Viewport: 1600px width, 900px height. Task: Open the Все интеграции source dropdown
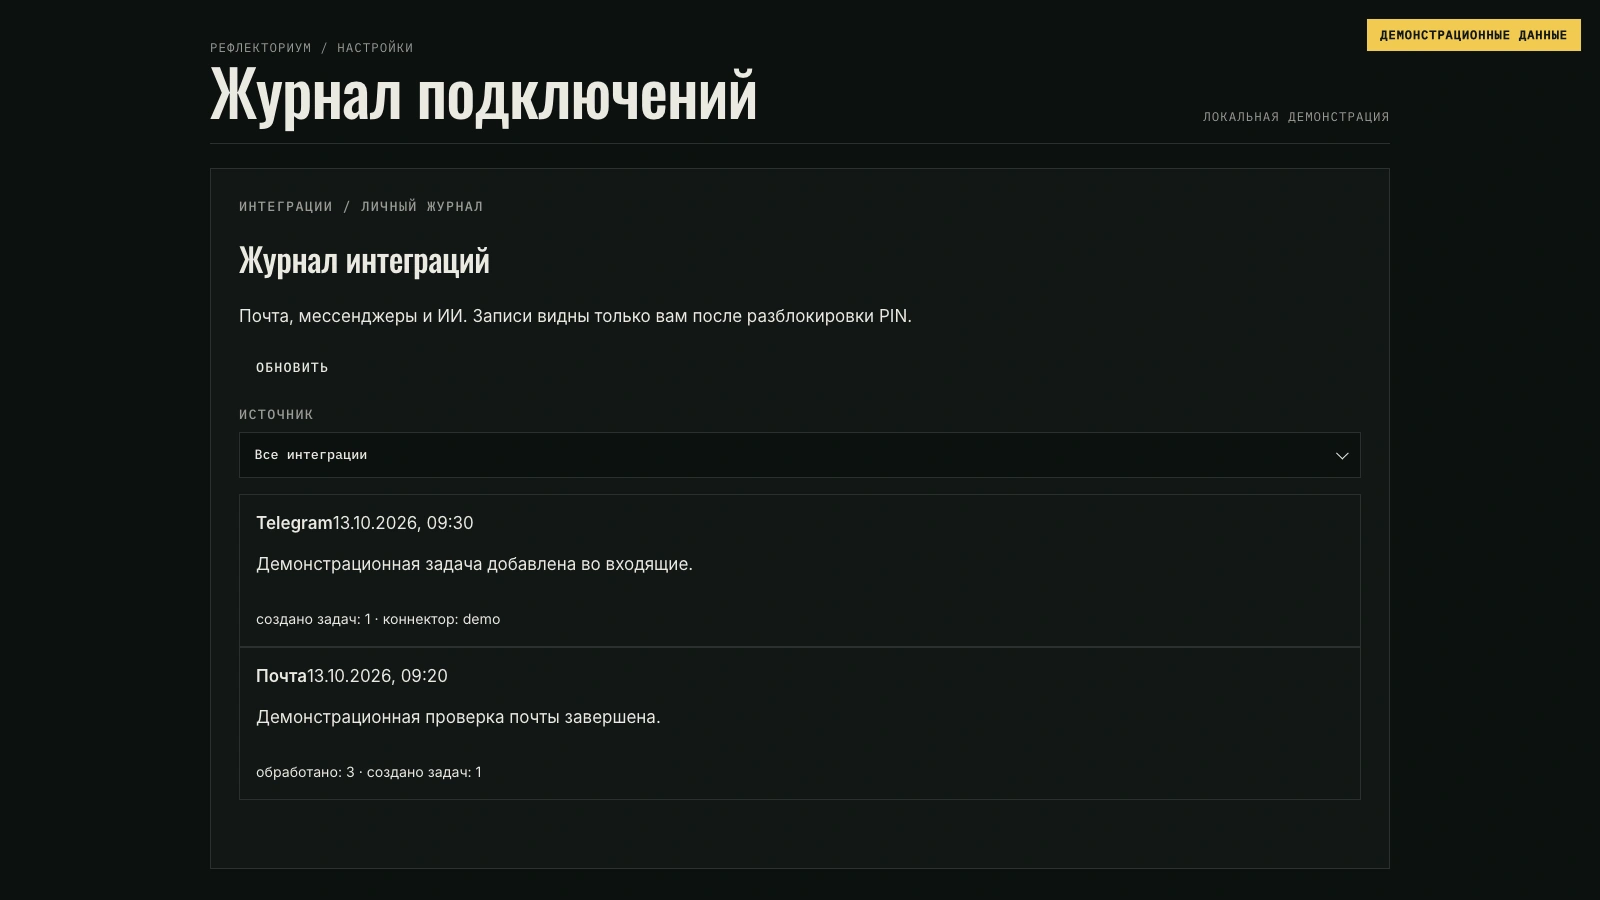[799, 455]
